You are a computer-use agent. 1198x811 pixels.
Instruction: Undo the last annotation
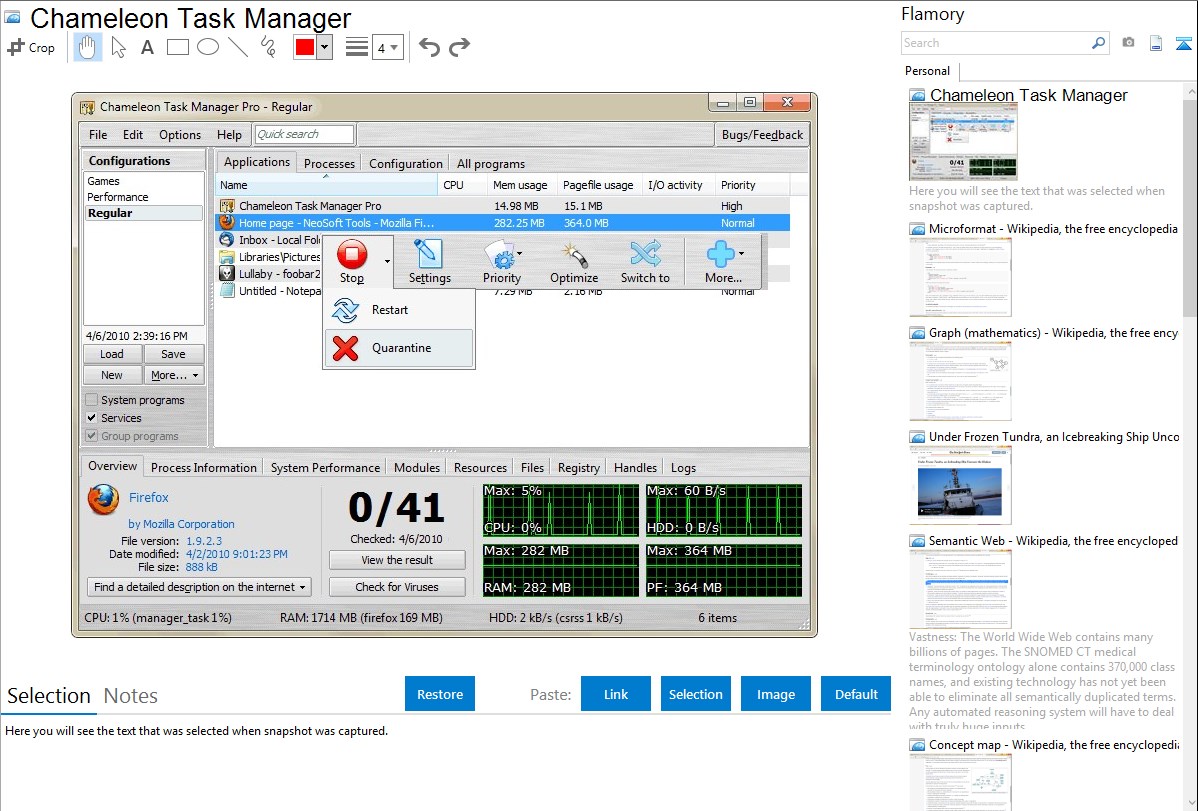click(x=429, y=47)
